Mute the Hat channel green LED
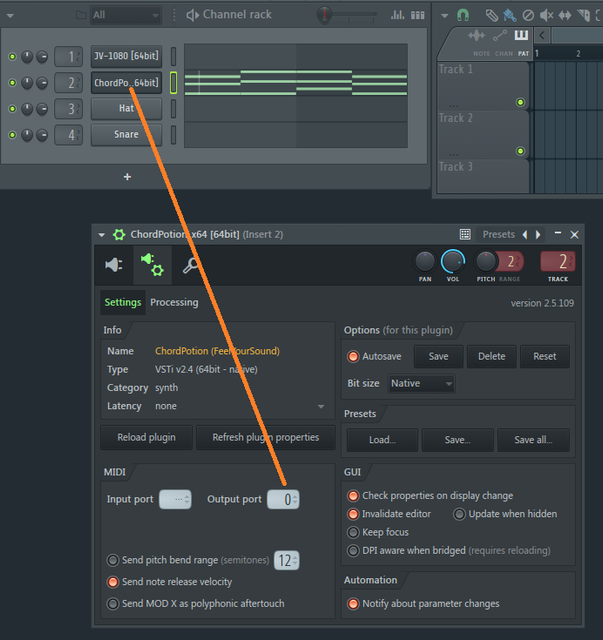This screenshot has height=640, width=603. click(x=12, y=109)
